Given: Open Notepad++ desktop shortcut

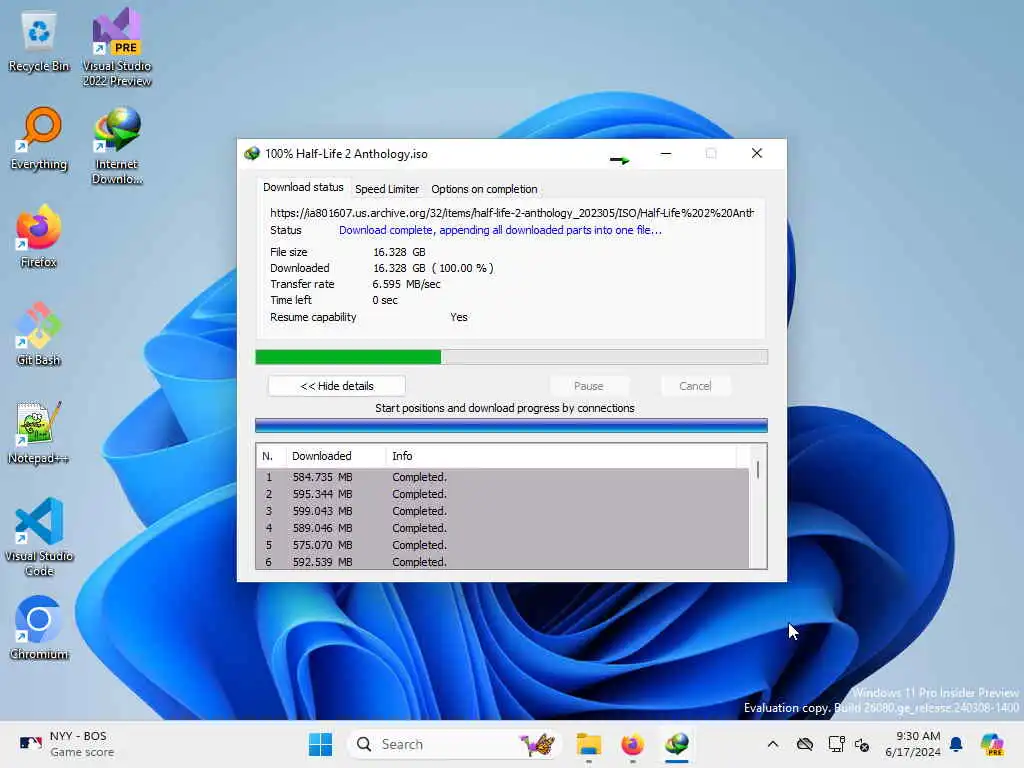Looking at the screenshot, I should (x=39, y=432).
